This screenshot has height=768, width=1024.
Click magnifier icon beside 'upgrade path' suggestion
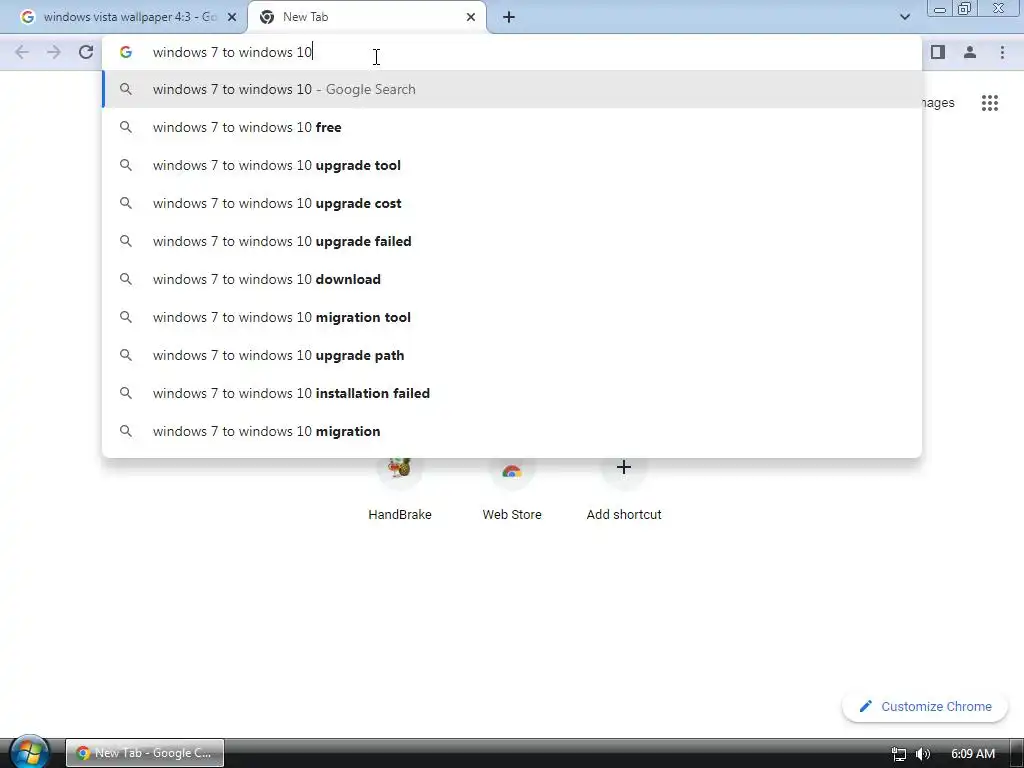tap(126, 355)
